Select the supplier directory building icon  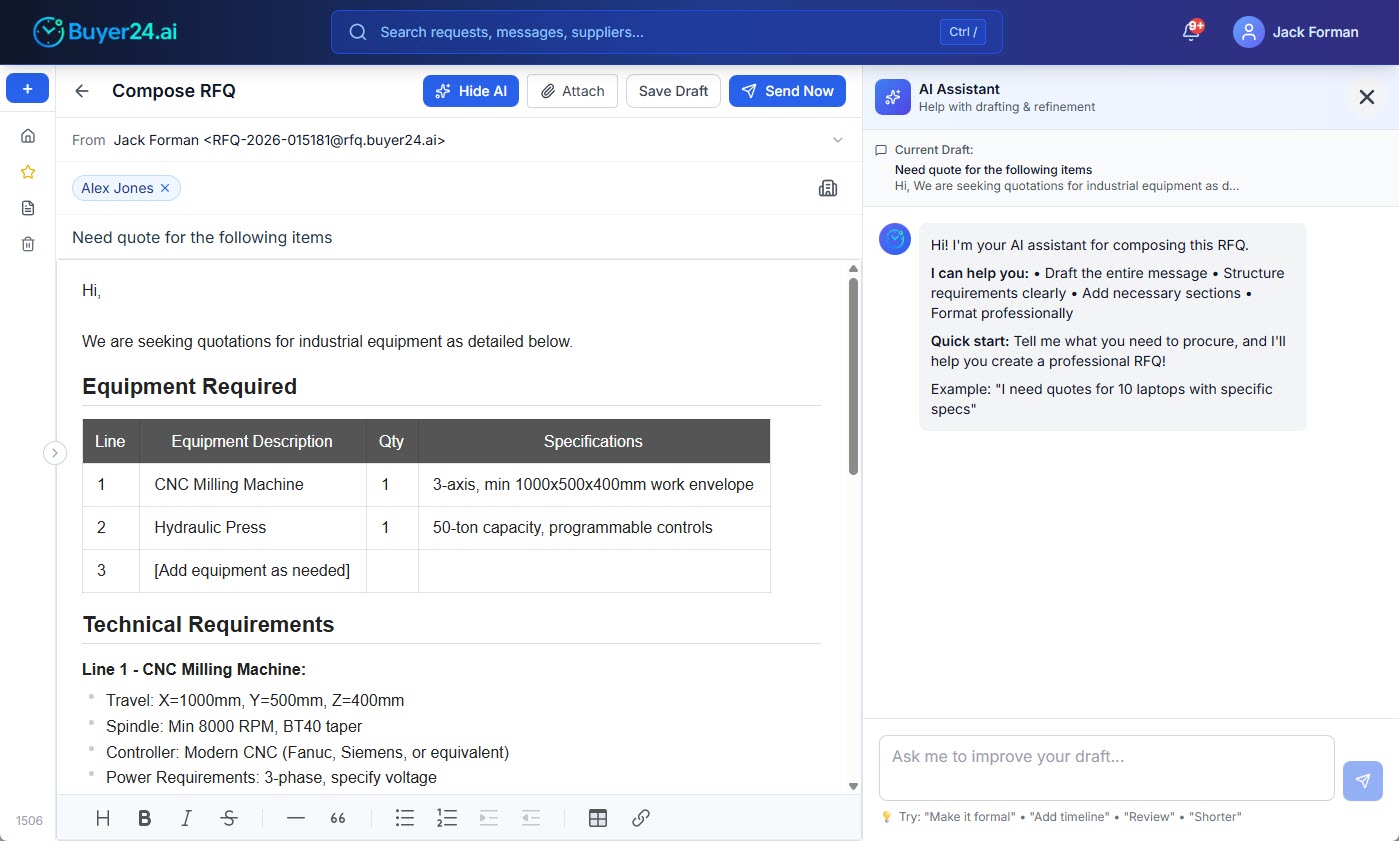coord(828,187)
